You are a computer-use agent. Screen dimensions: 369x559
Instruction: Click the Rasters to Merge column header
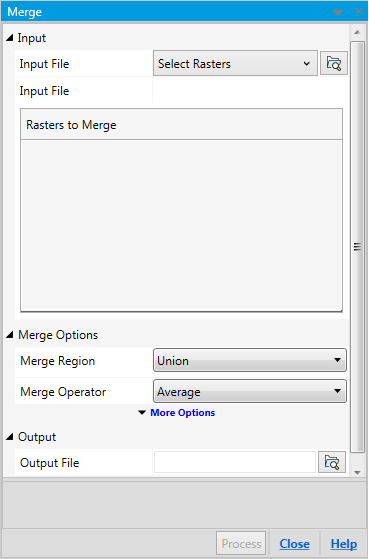[x=181, y=124]
